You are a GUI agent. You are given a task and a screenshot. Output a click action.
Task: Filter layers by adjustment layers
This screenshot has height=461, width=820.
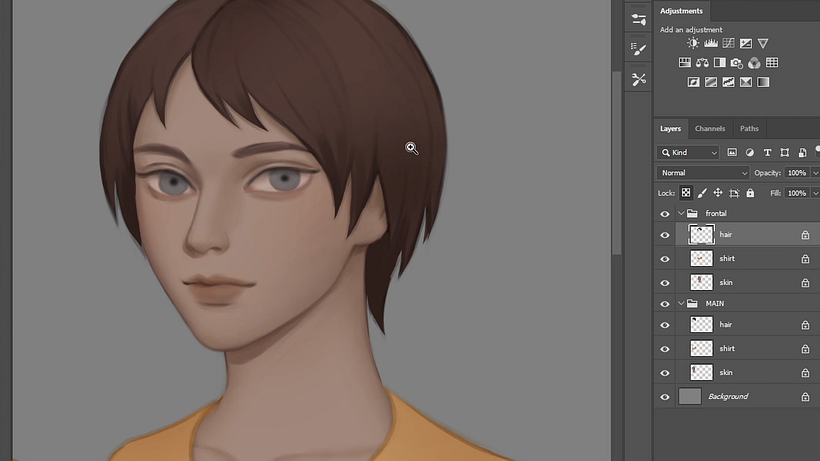click(749, 152)
